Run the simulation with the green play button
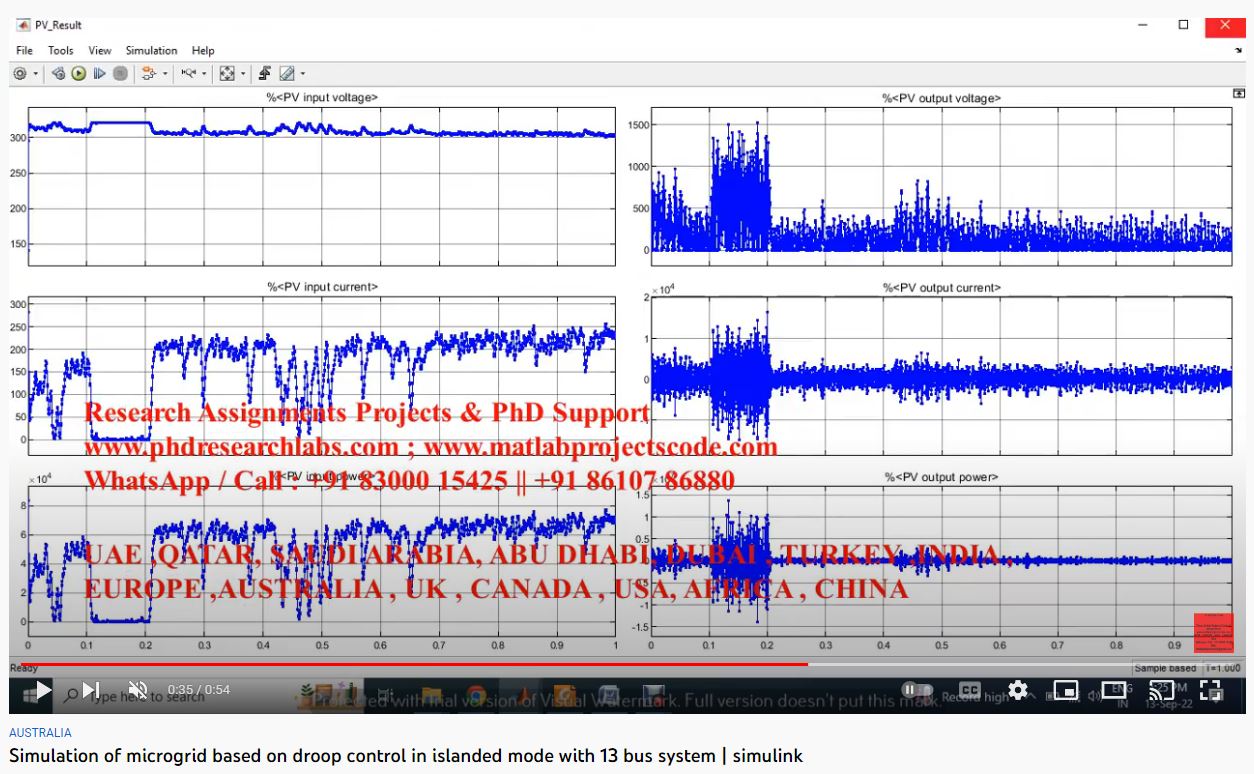This screenshot has width=1254, height=774. click(x=78, y=73)
